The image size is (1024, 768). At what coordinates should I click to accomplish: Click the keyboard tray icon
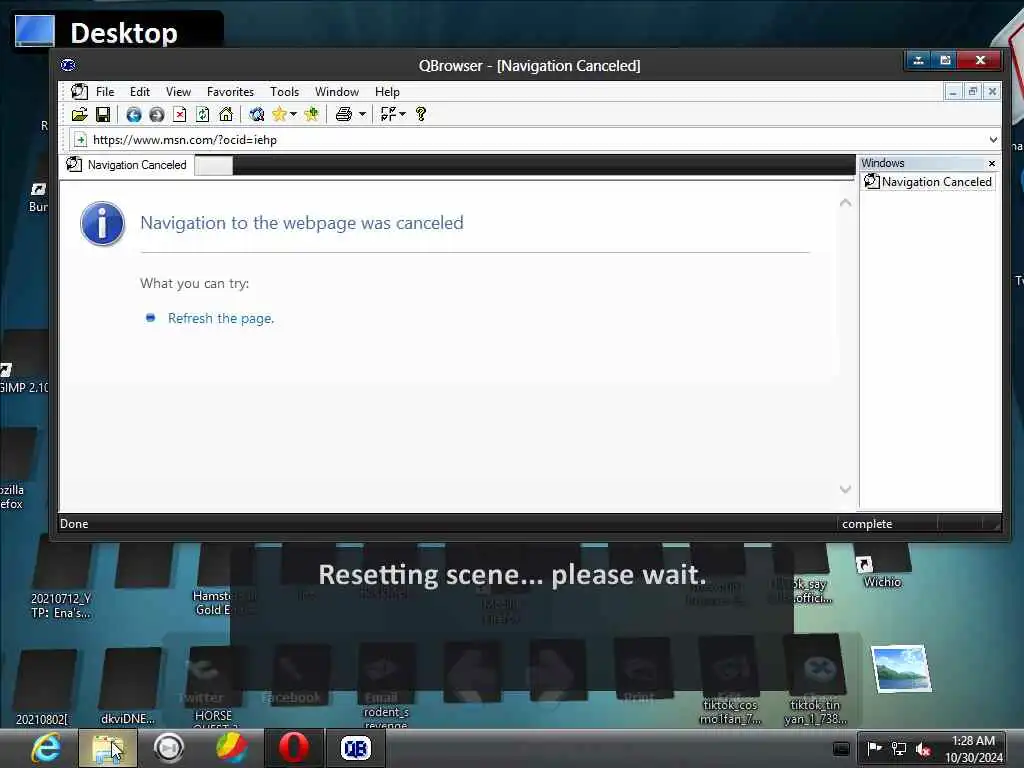[x=842, y=748]
